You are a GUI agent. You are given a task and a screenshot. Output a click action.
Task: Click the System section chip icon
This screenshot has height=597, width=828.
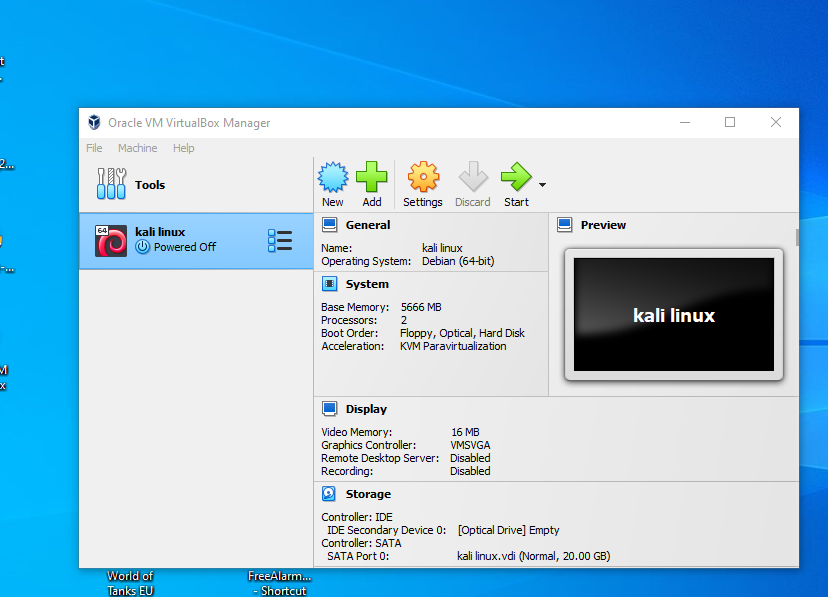pyautogui.click(x=330, y=284)
